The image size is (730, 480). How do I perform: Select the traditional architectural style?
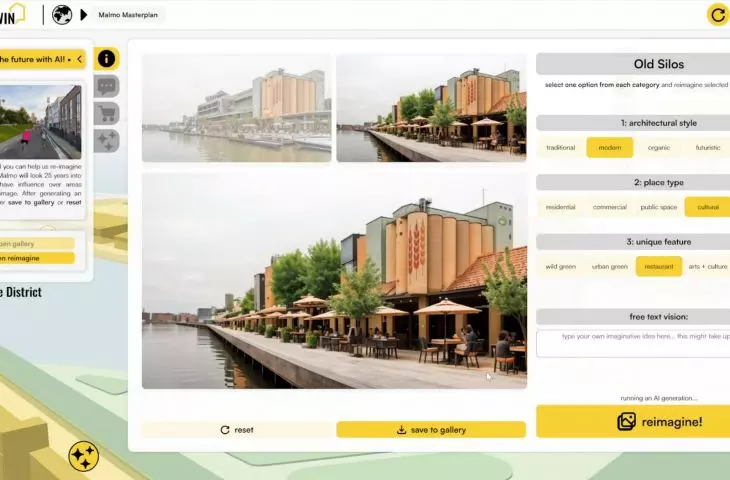coord(561,148)
